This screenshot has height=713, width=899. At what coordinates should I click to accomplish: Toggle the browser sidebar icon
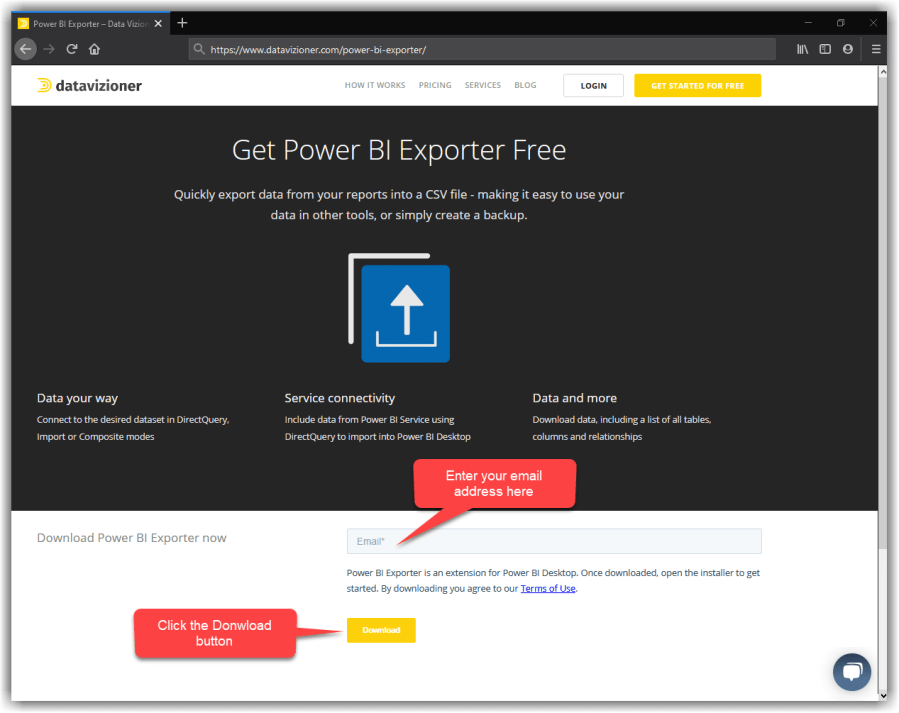(x=825, y=49)
